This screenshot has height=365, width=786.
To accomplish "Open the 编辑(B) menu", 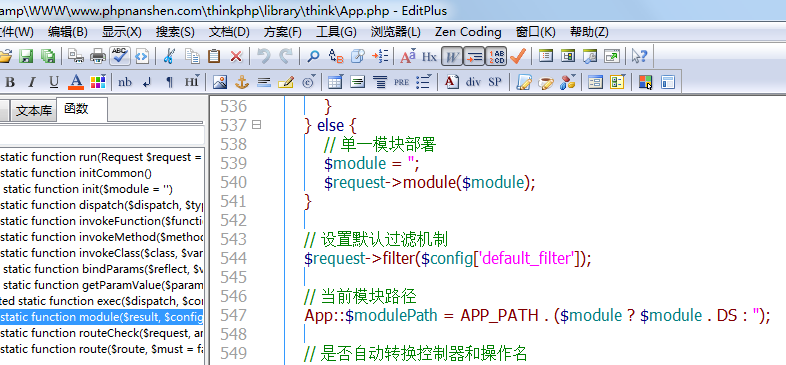I will point(68,32).
